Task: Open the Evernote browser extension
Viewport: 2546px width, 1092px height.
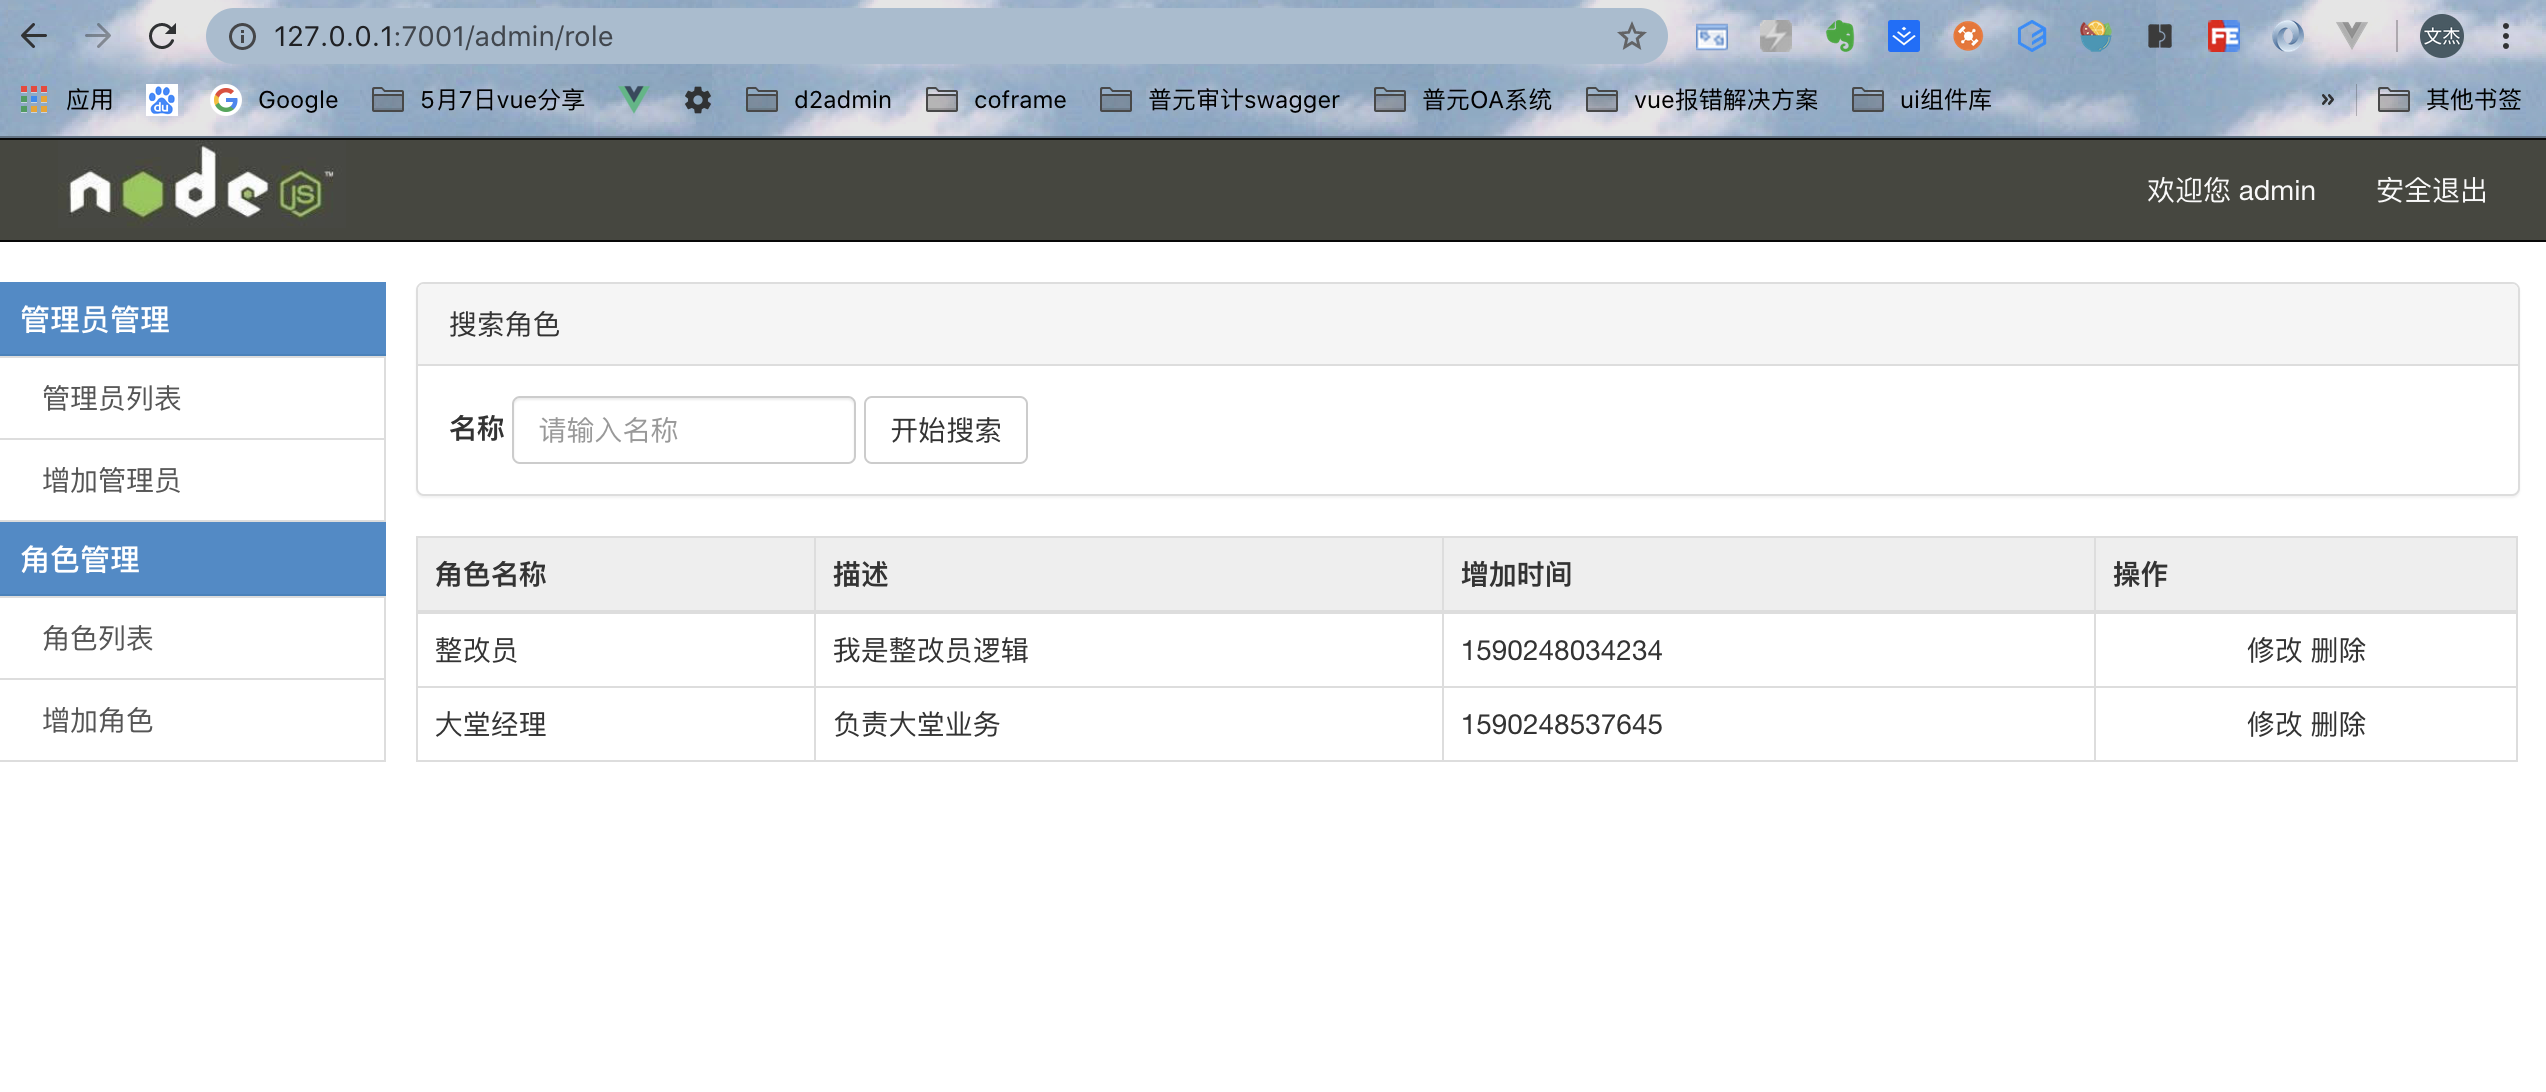Action: [x=1841, y=36]
